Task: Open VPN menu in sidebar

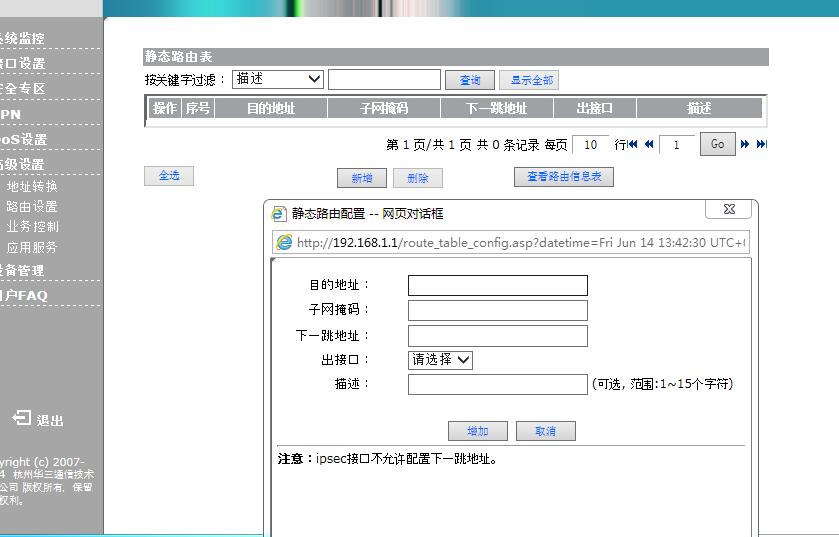Action: click(x=11, y=114)
